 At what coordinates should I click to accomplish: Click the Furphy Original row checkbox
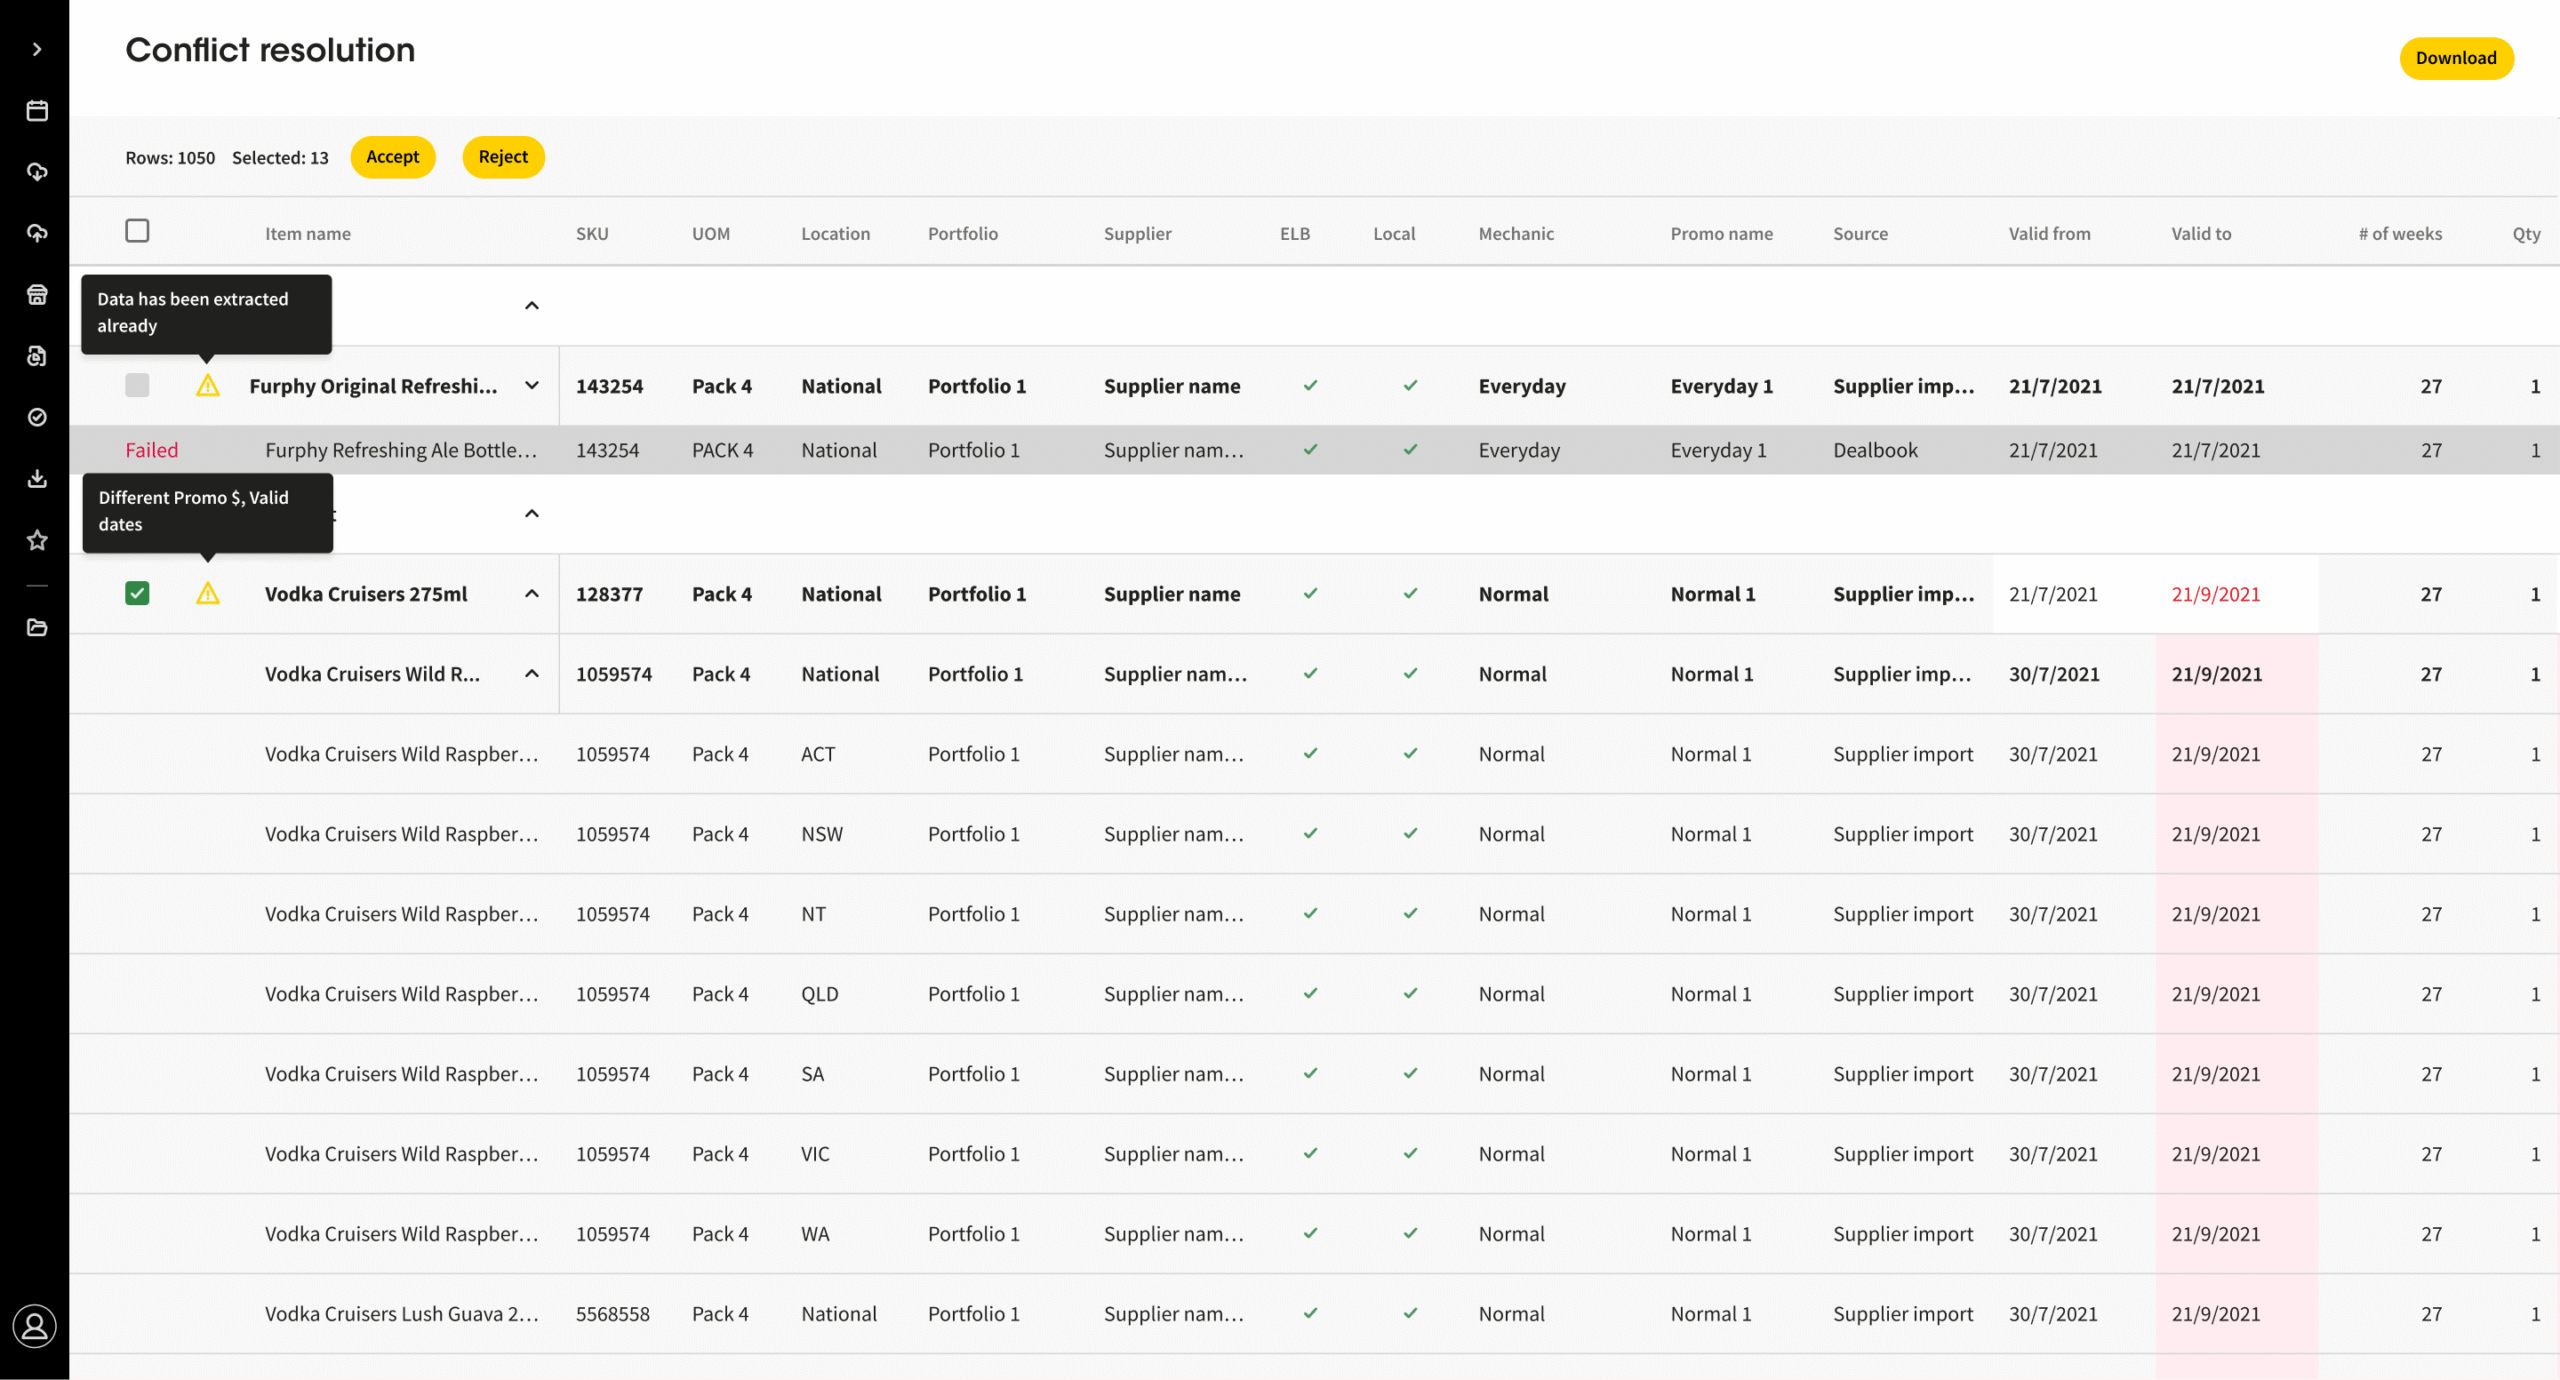pos(137,386)
